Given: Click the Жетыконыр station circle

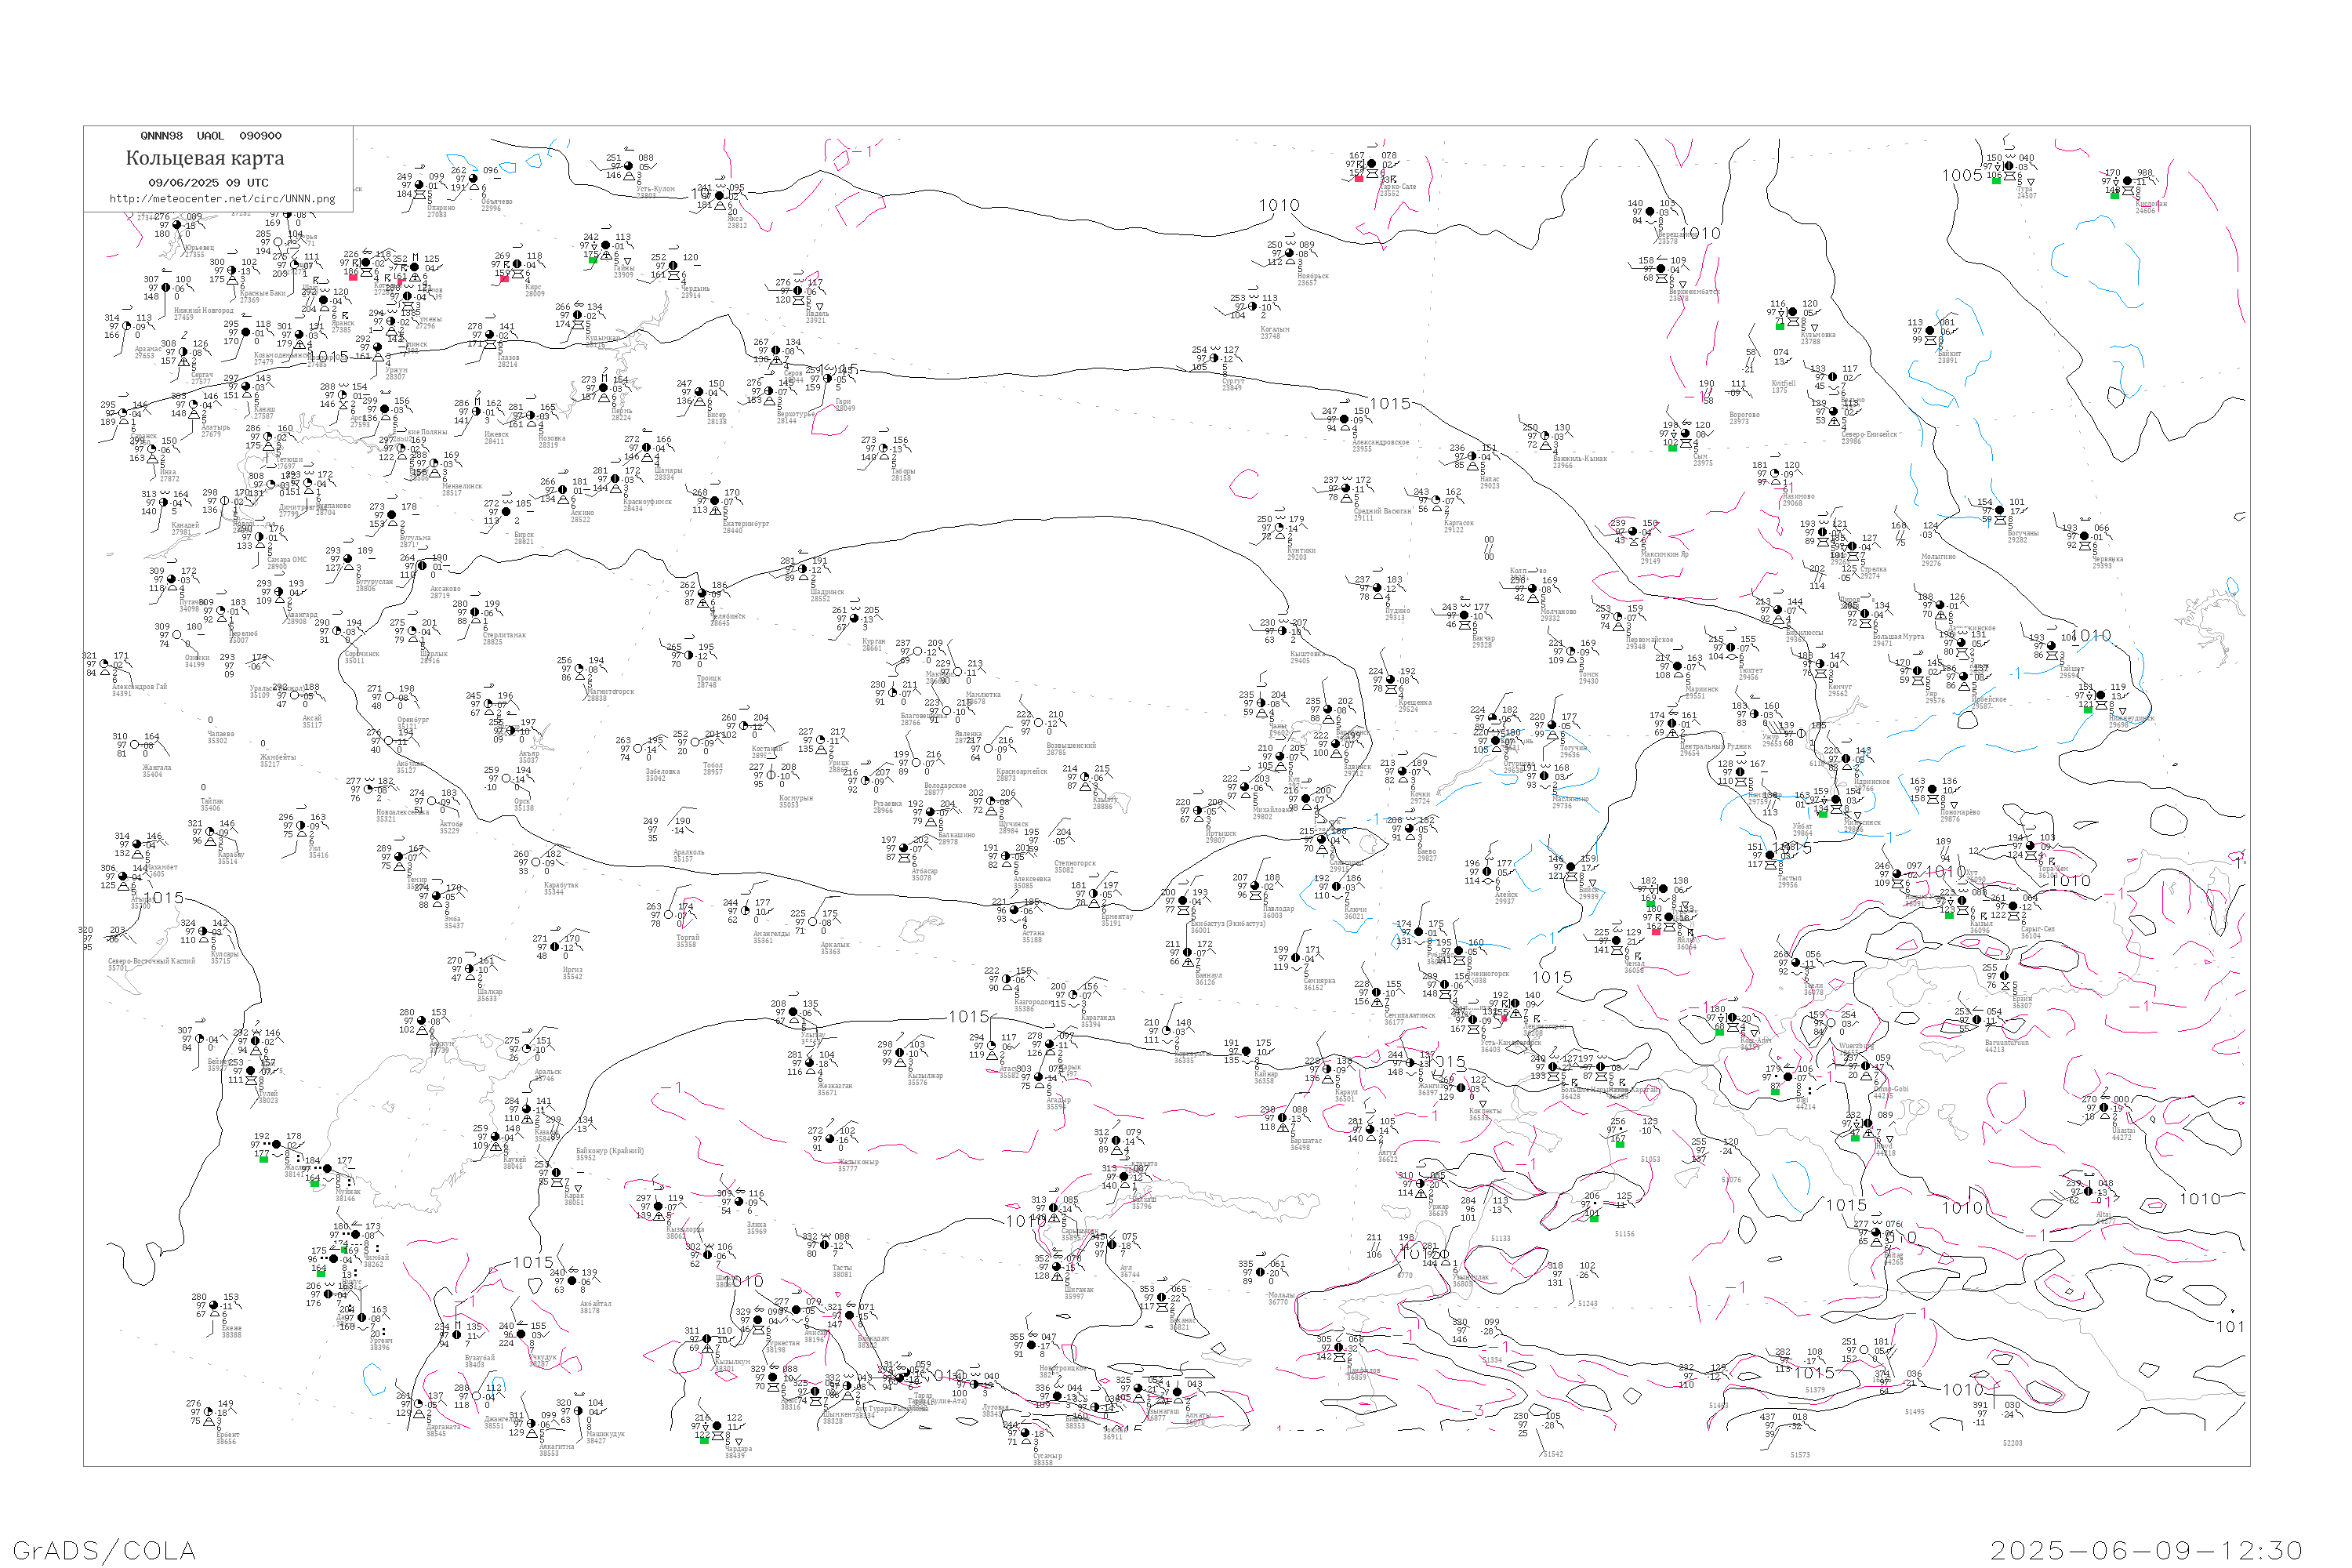Looking at the screenshot, I should pyautogui.click(x=831, y=1139).
